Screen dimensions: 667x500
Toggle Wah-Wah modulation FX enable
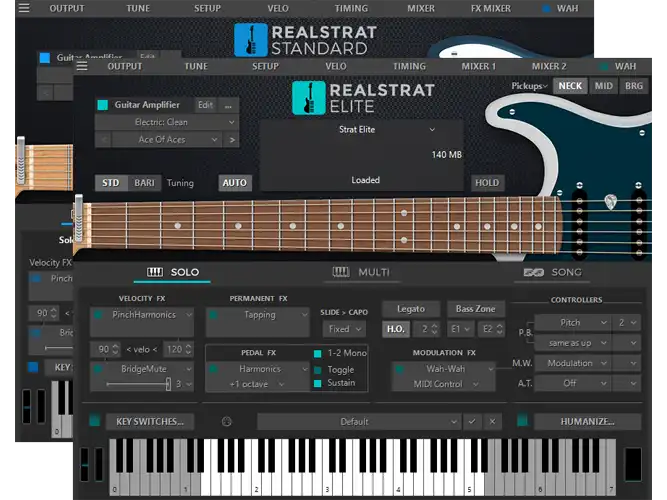coord(399,369)
